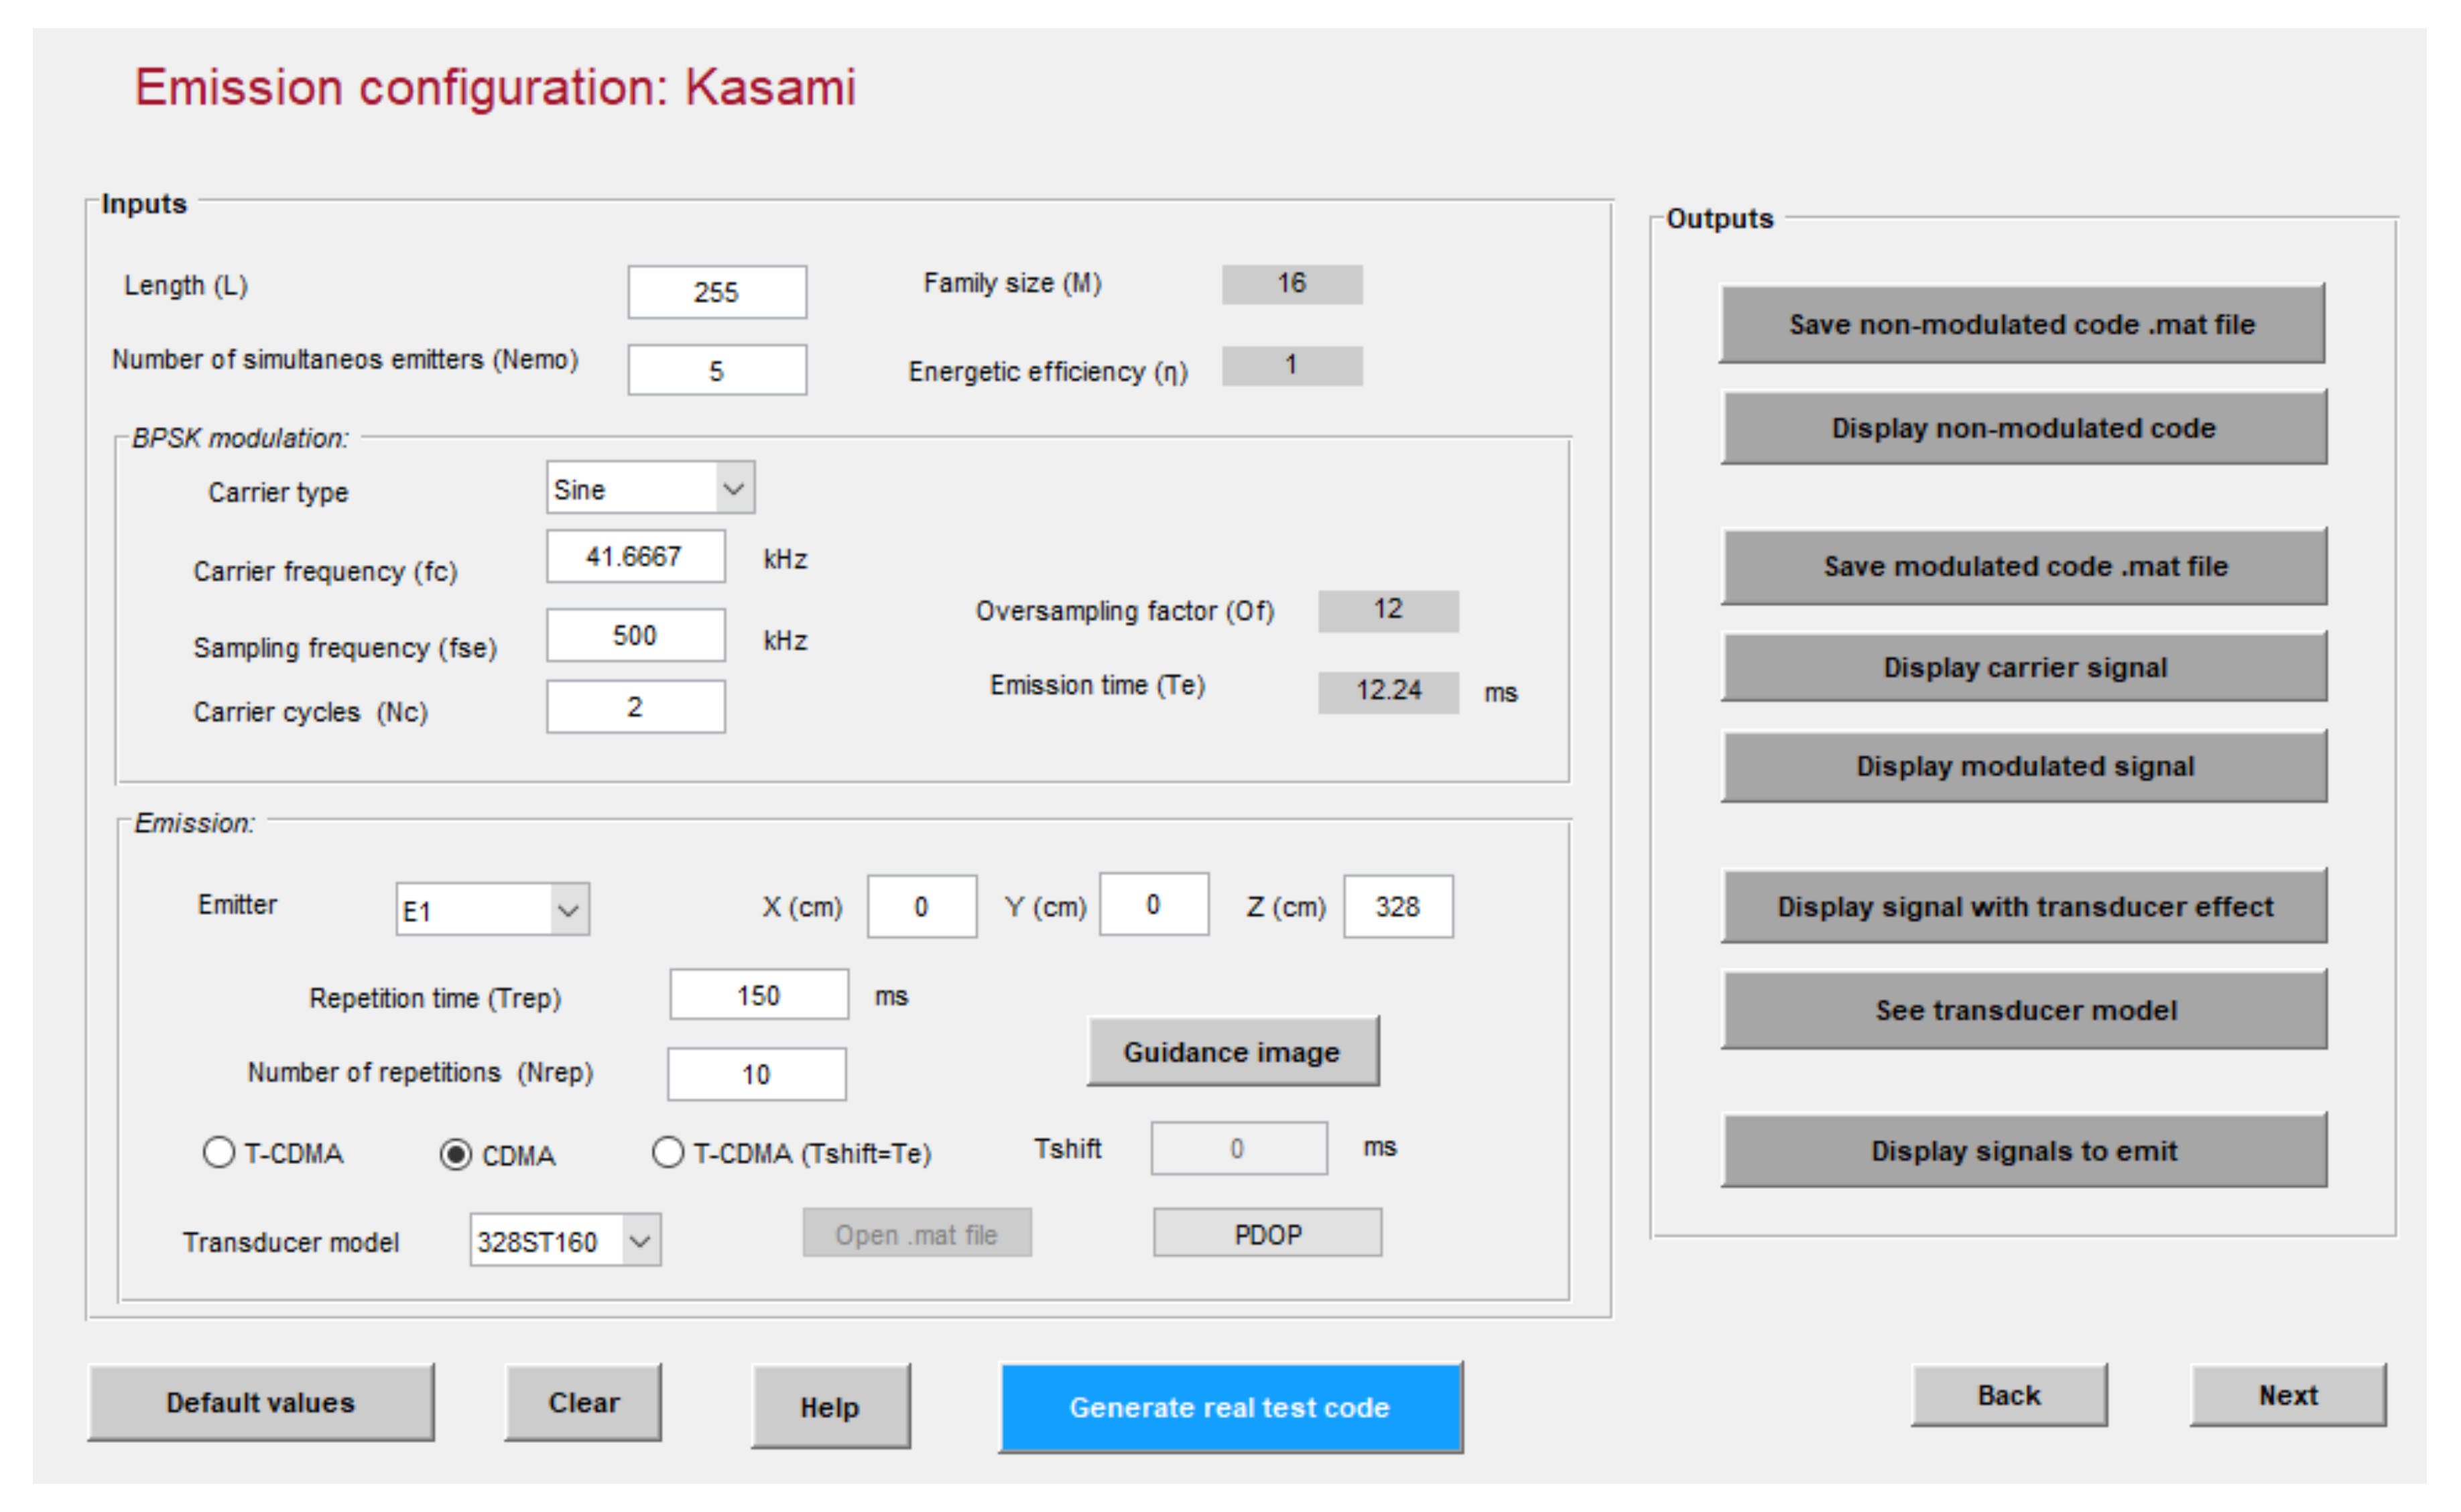This screenshot has height=1512, width=2461.
Task: Click Display signals to emit
Action: [2024, 1151]
